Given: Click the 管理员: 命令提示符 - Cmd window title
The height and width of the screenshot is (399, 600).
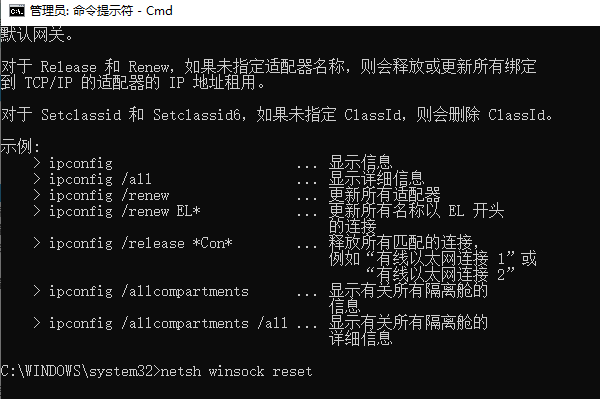Looking at the screenshot, I should tap(101, 11).
